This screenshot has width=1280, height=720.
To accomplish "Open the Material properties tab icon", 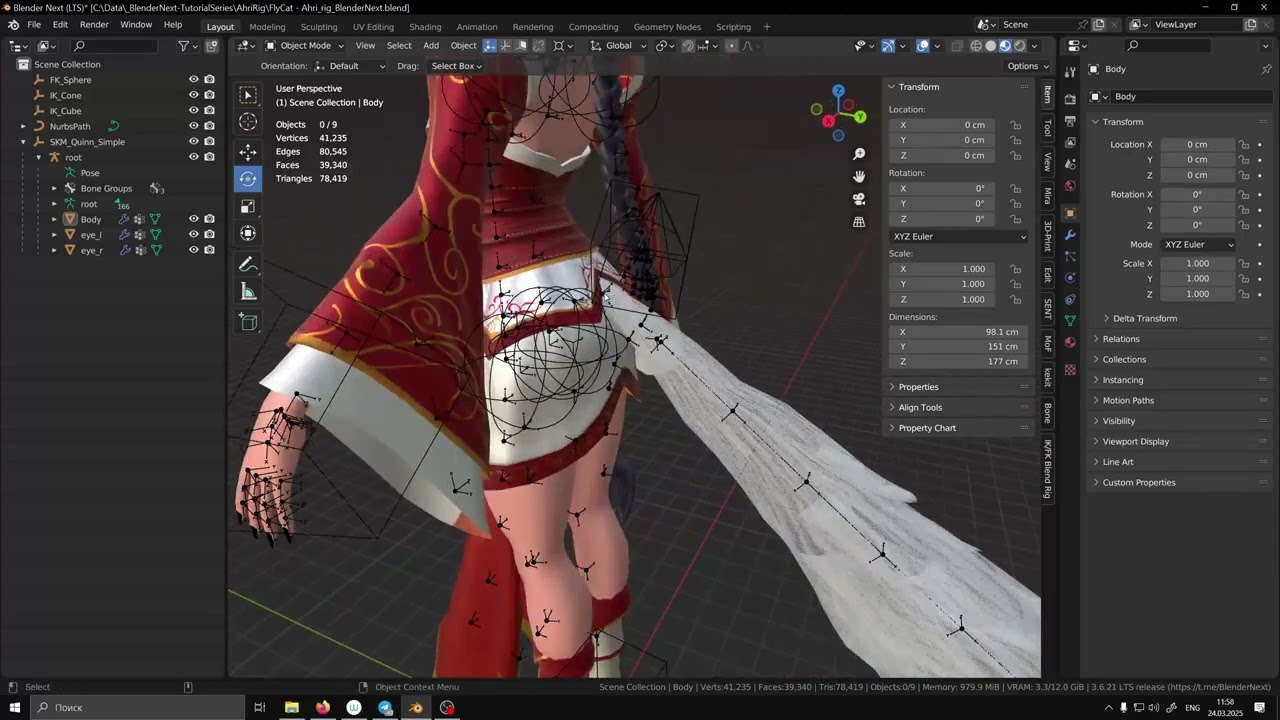I will (1070, 343).
